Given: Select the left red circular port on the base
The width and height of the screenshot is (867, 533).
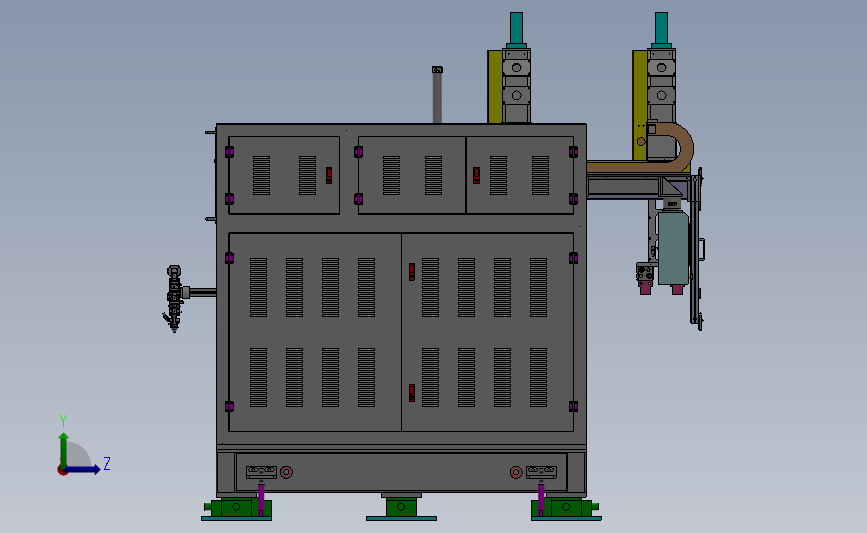Looking at the screenshot, I should (286, 472).
